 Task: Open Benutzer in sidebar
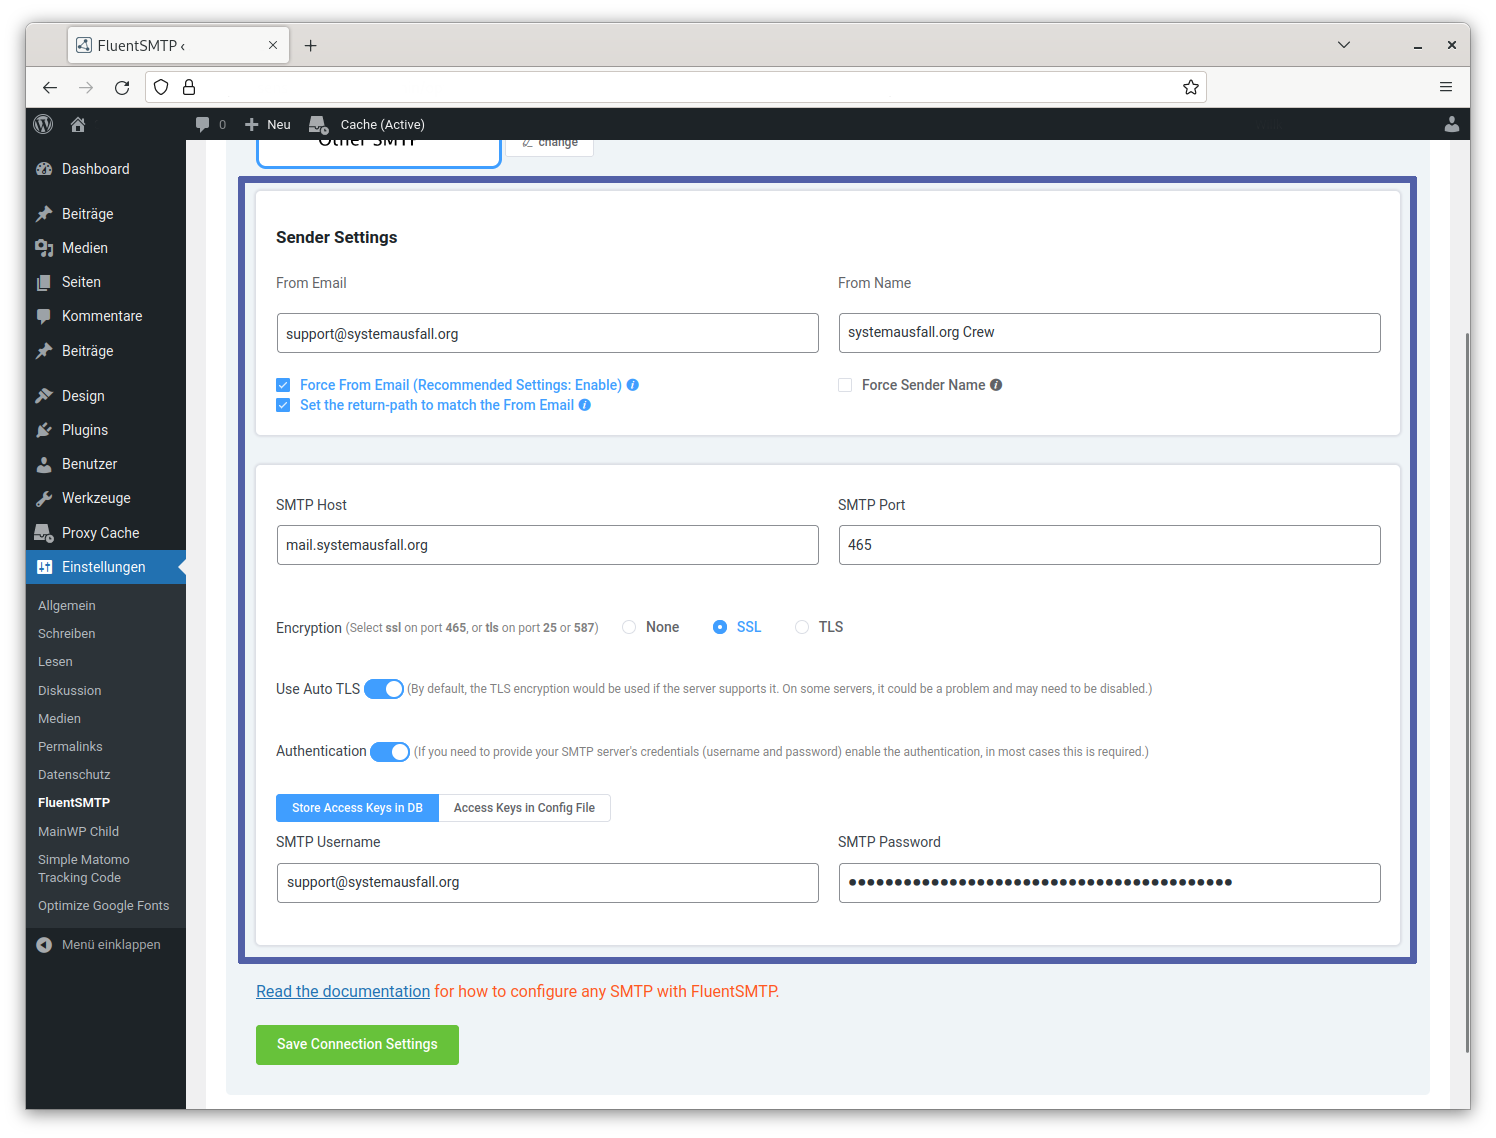click(106, 464)
